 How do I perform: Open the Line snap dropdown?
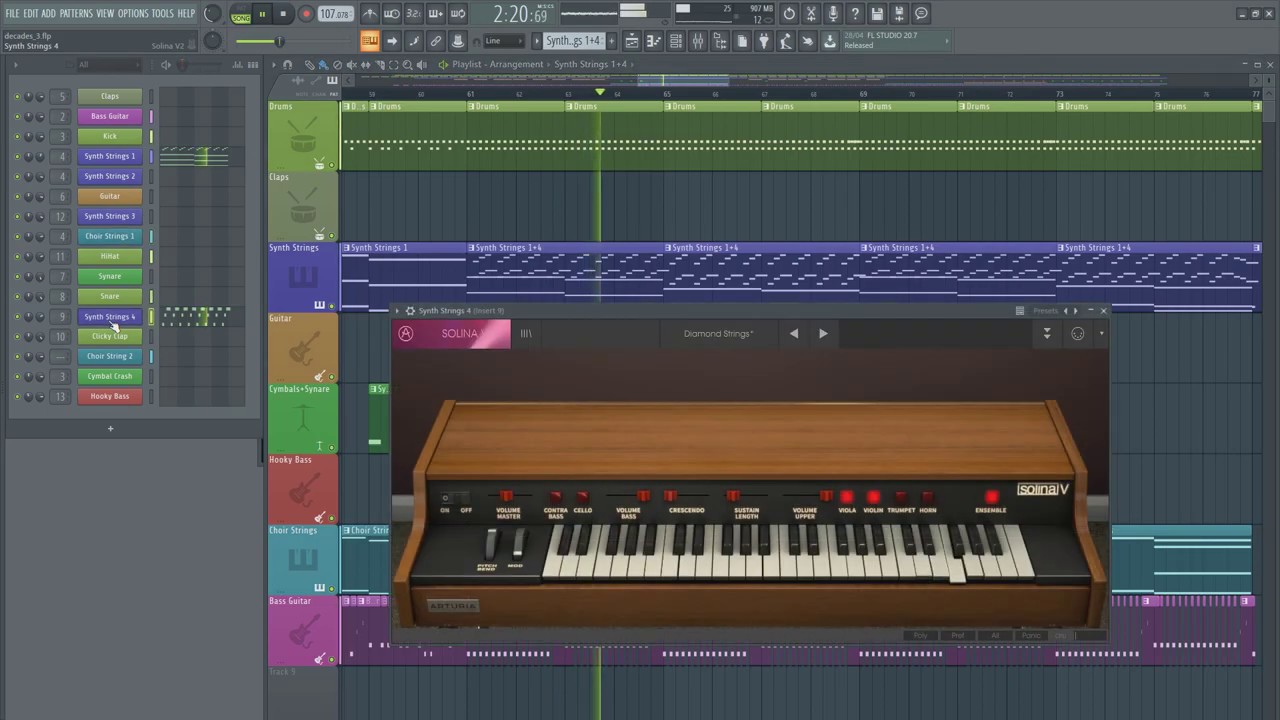[503, 41]
